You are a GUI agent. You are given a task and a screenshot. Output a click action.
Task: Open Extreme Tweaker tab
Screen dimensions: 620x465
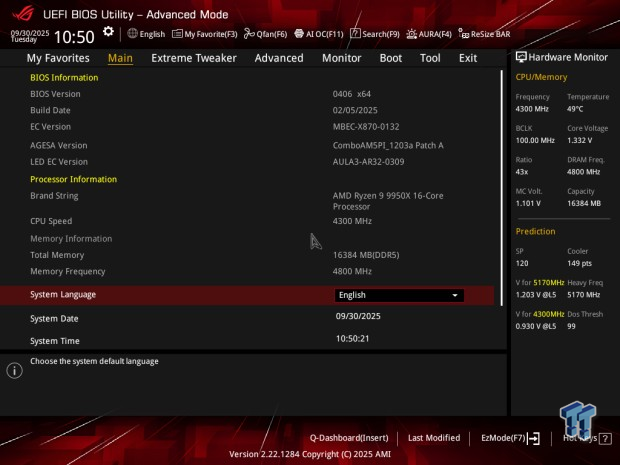194,58
